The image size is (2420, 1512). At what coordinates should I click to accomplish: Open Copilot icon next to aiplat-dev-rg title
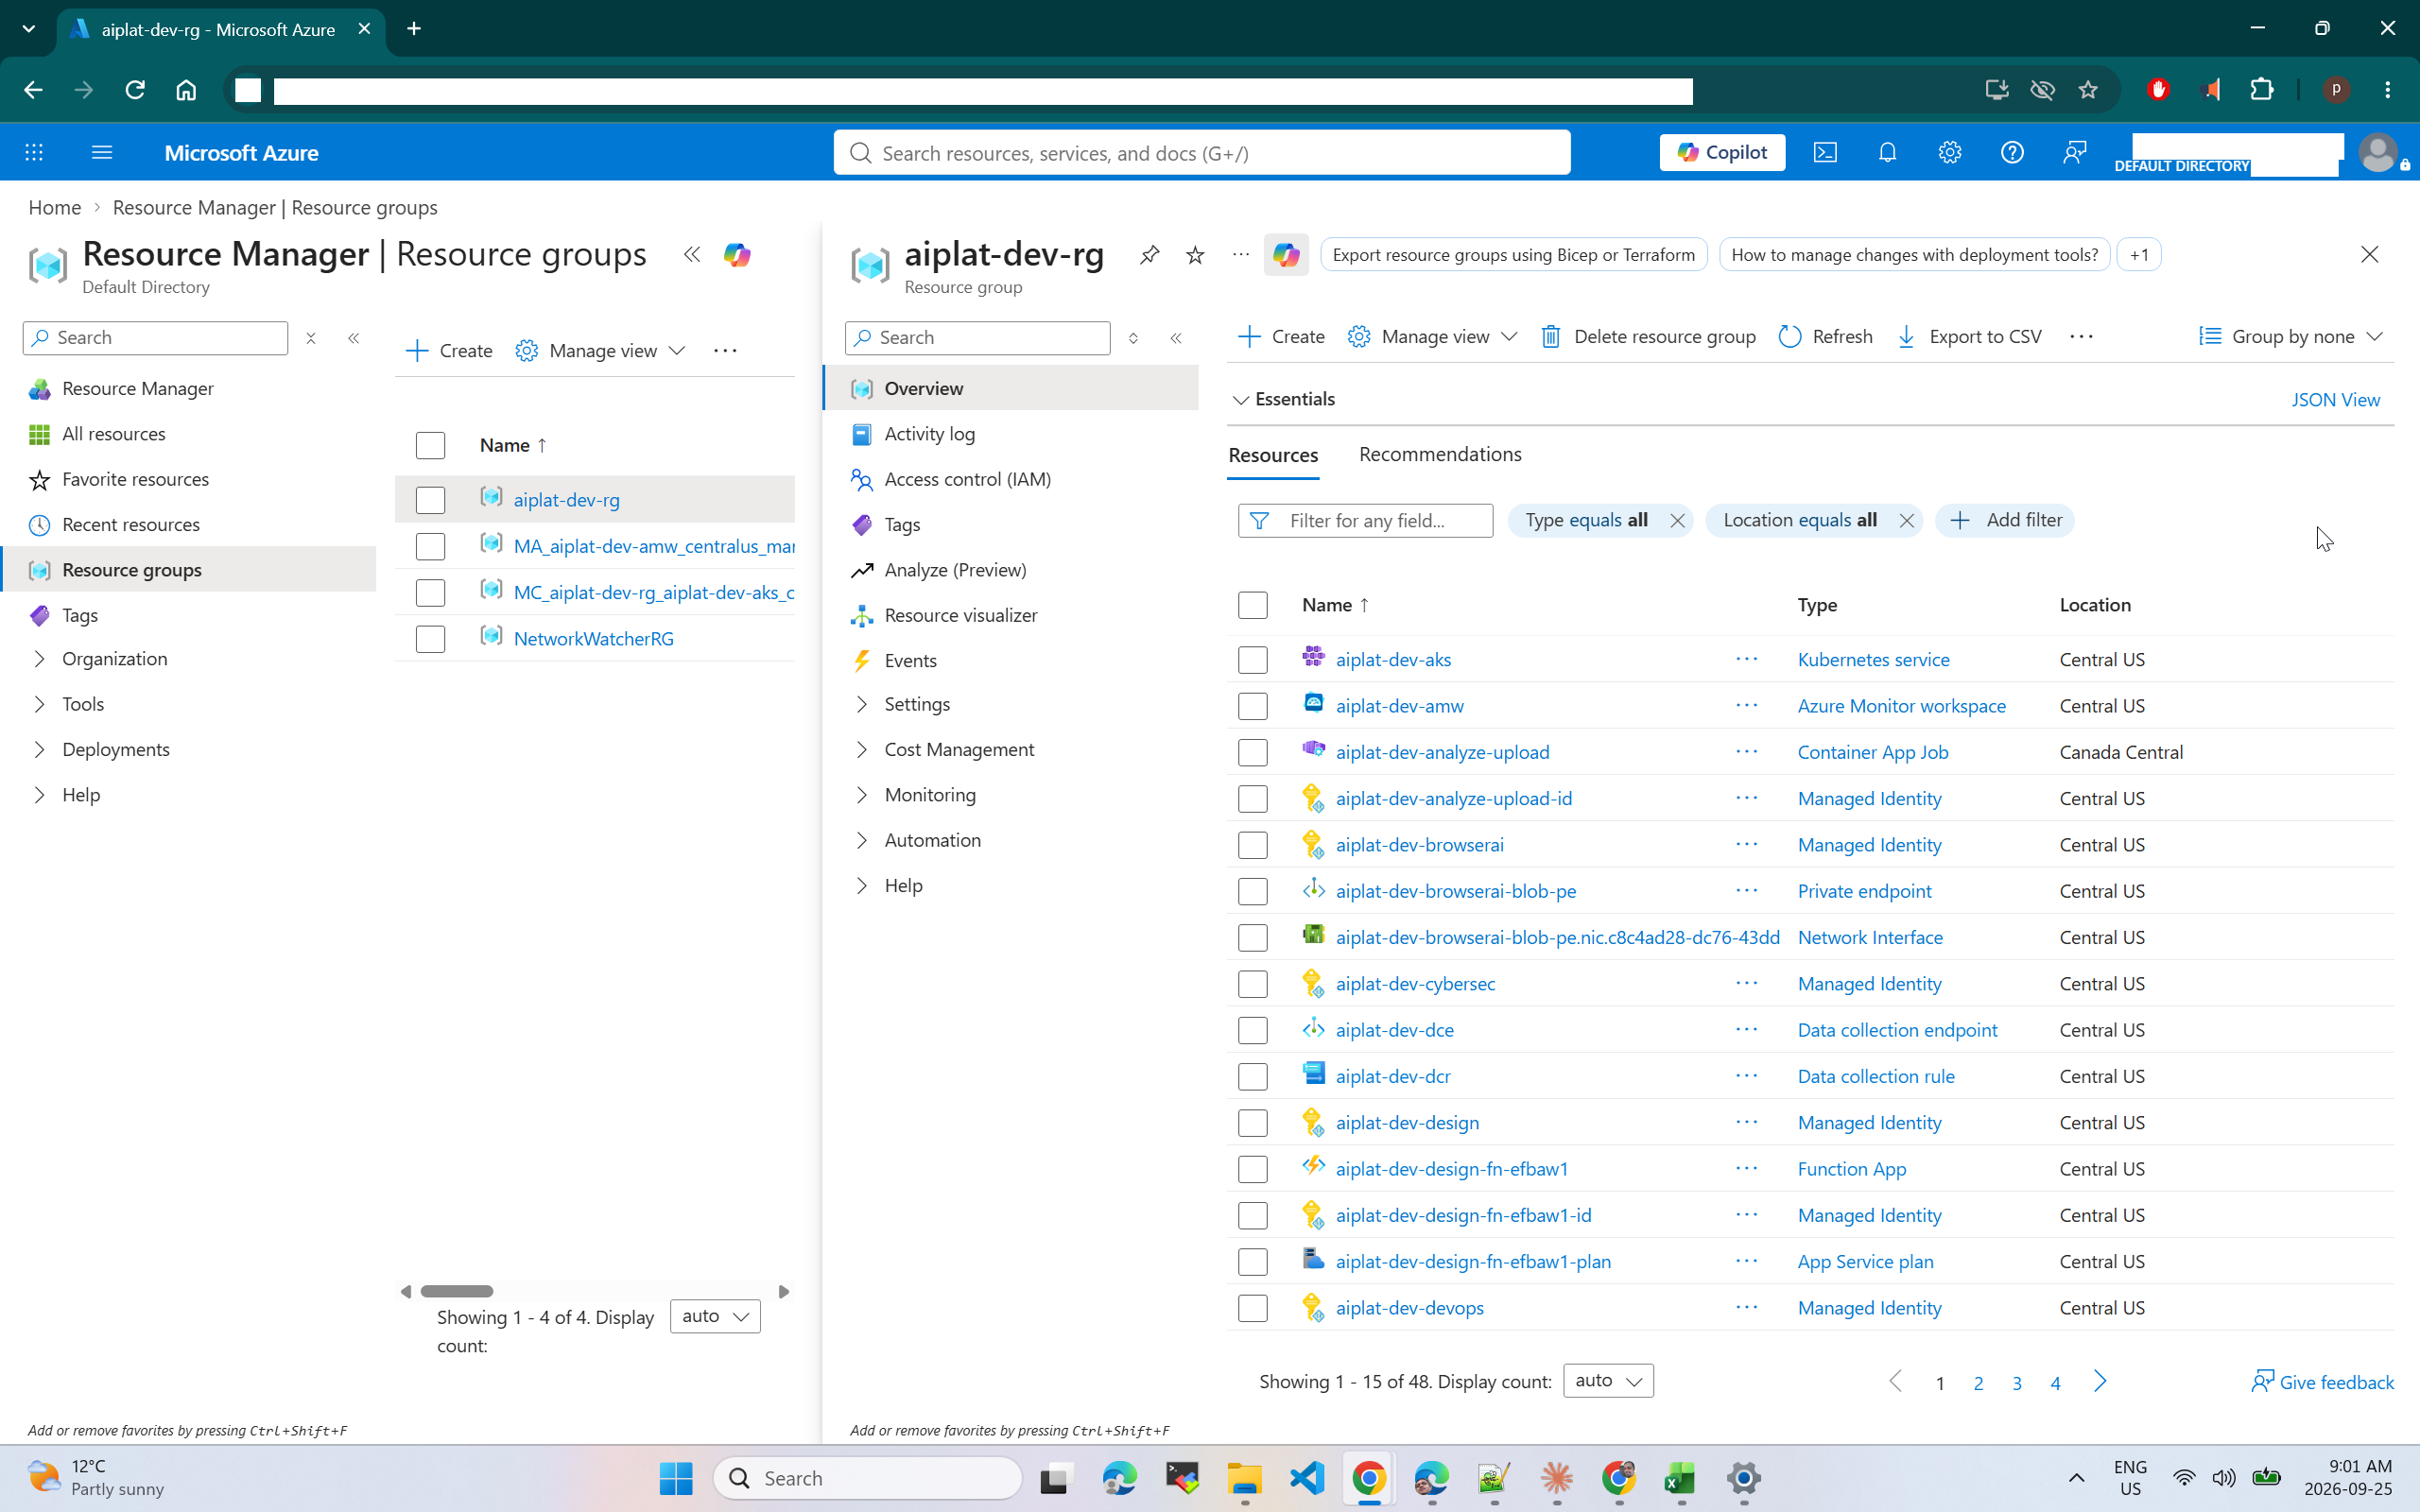click(1286, 255)
